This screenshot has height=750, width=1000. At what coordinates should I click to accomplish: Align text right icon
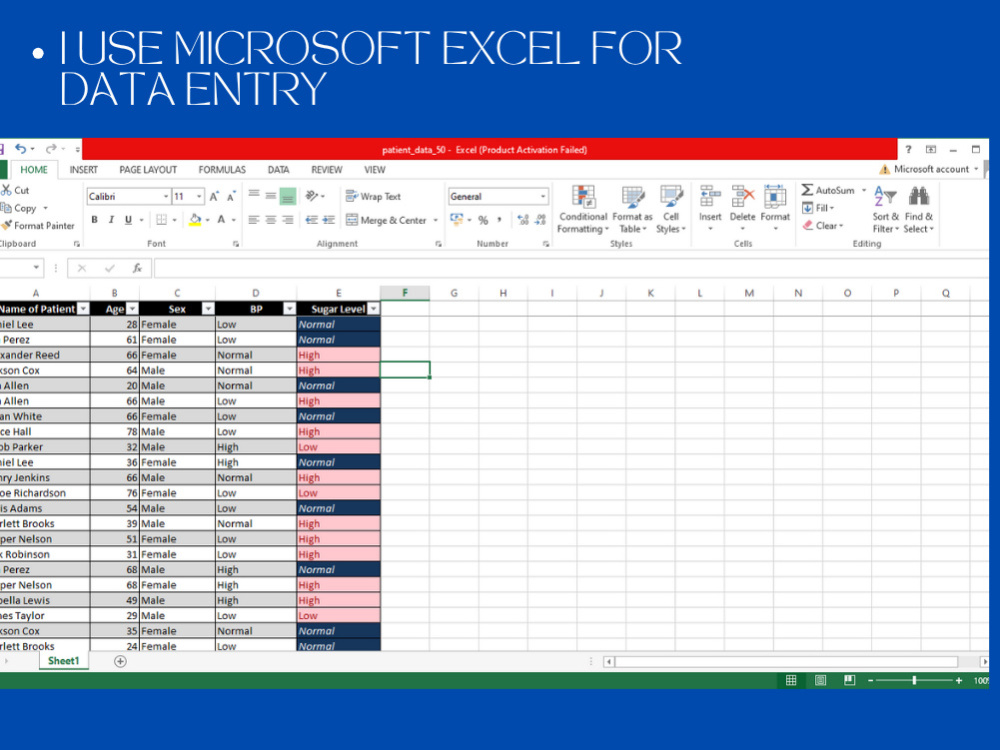pyautogui.click(x=288, y=220)
